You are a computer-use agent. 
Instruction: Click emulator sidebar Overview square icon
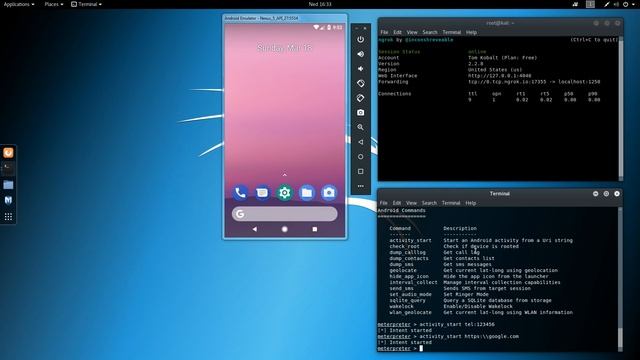[x=360, y=171]
